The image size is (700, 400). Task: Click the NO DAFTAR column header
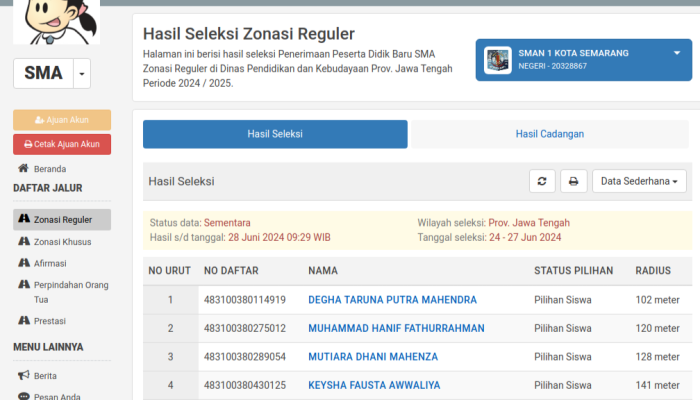click(x=231, y=271)
